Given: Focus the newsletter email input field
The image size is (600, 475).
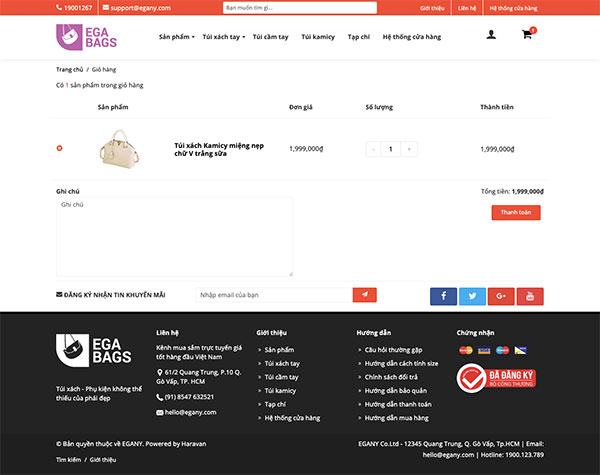Looking at the screenshot, I should pos(274,295).
